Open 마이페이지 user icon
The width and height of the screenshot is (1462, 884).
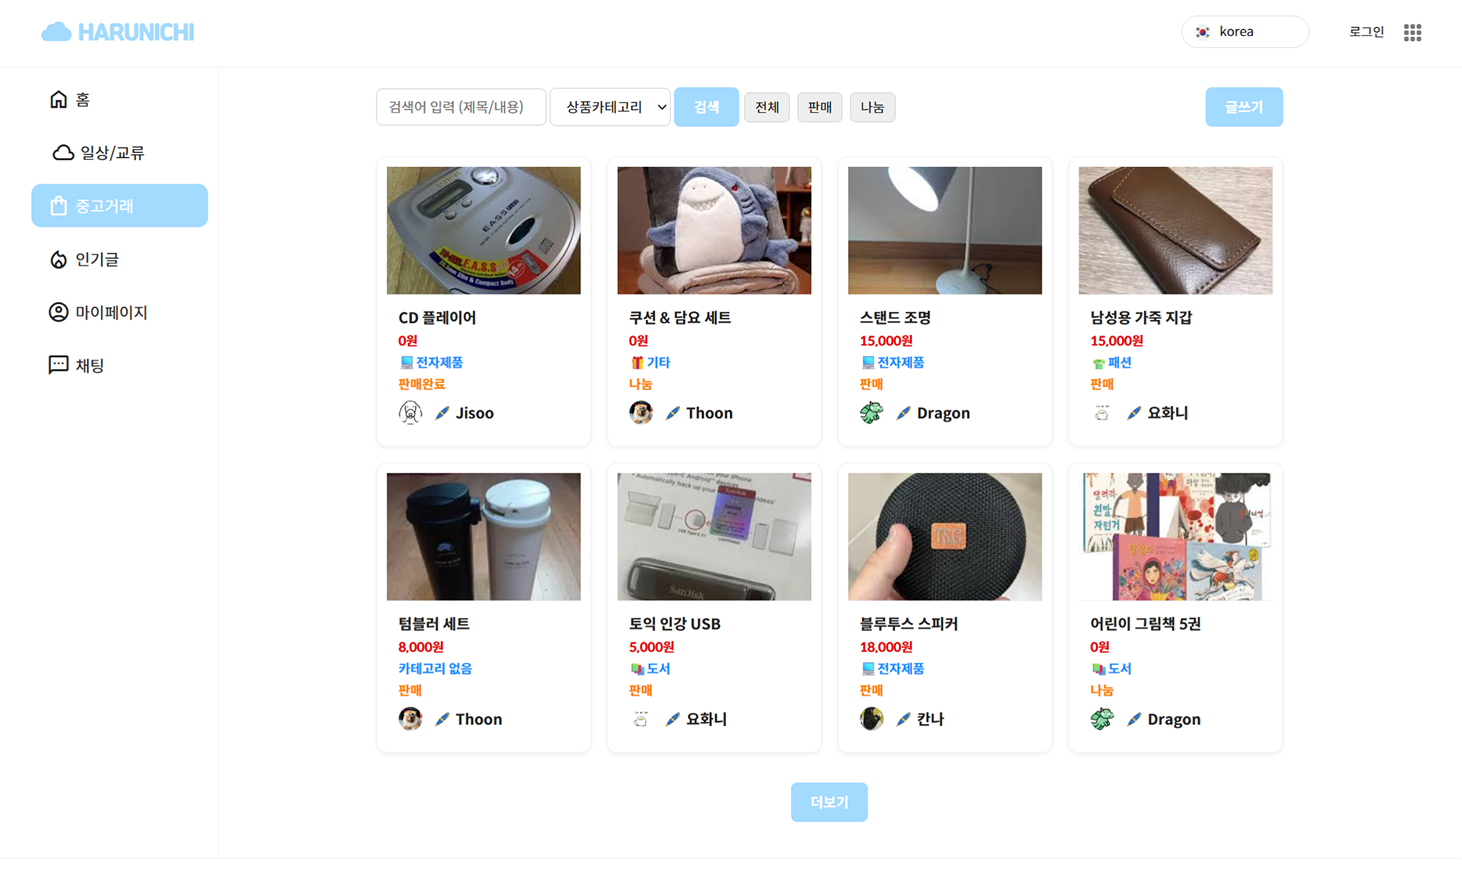tap(59, 312)
